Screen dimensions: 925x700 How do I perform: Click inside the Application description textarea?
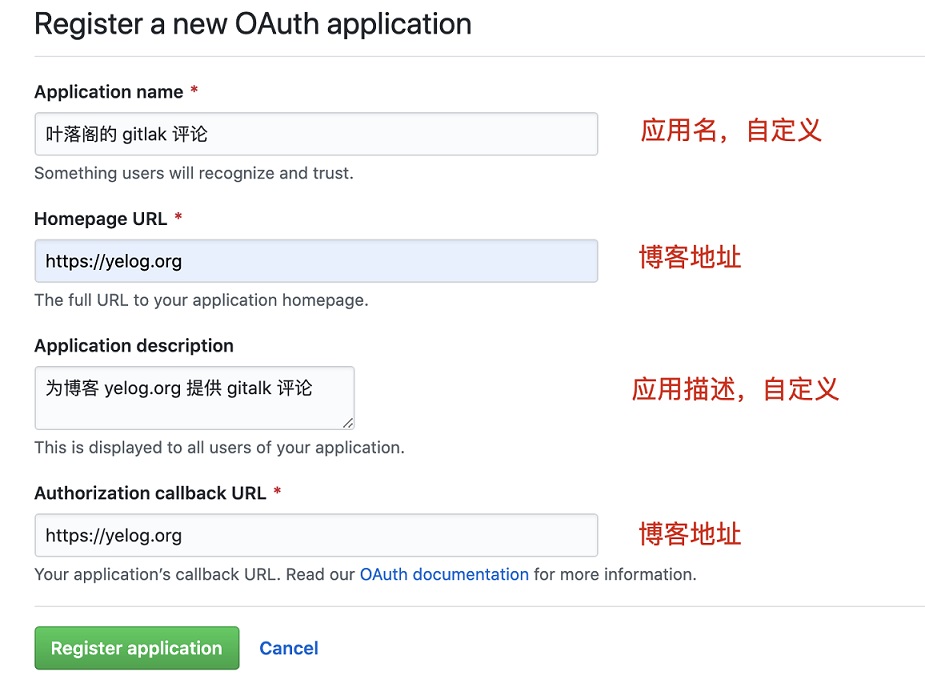(194, 397)
